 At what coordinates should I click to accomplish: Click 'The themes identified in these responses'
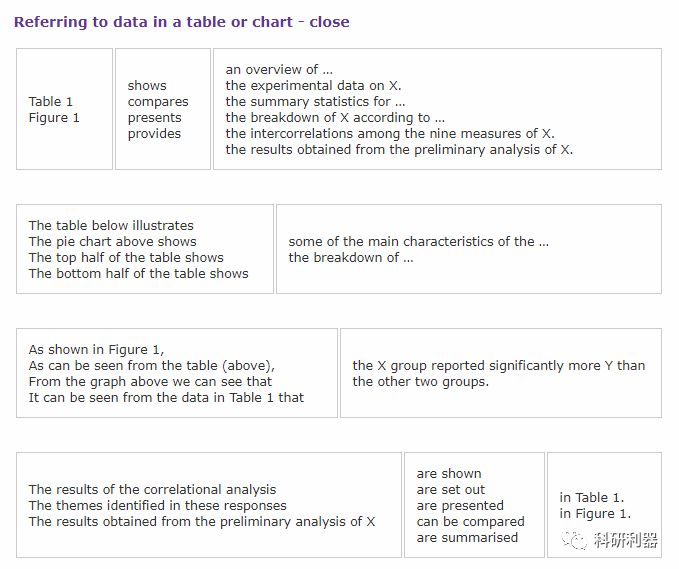pyautogui.click(x=158, y=505)
